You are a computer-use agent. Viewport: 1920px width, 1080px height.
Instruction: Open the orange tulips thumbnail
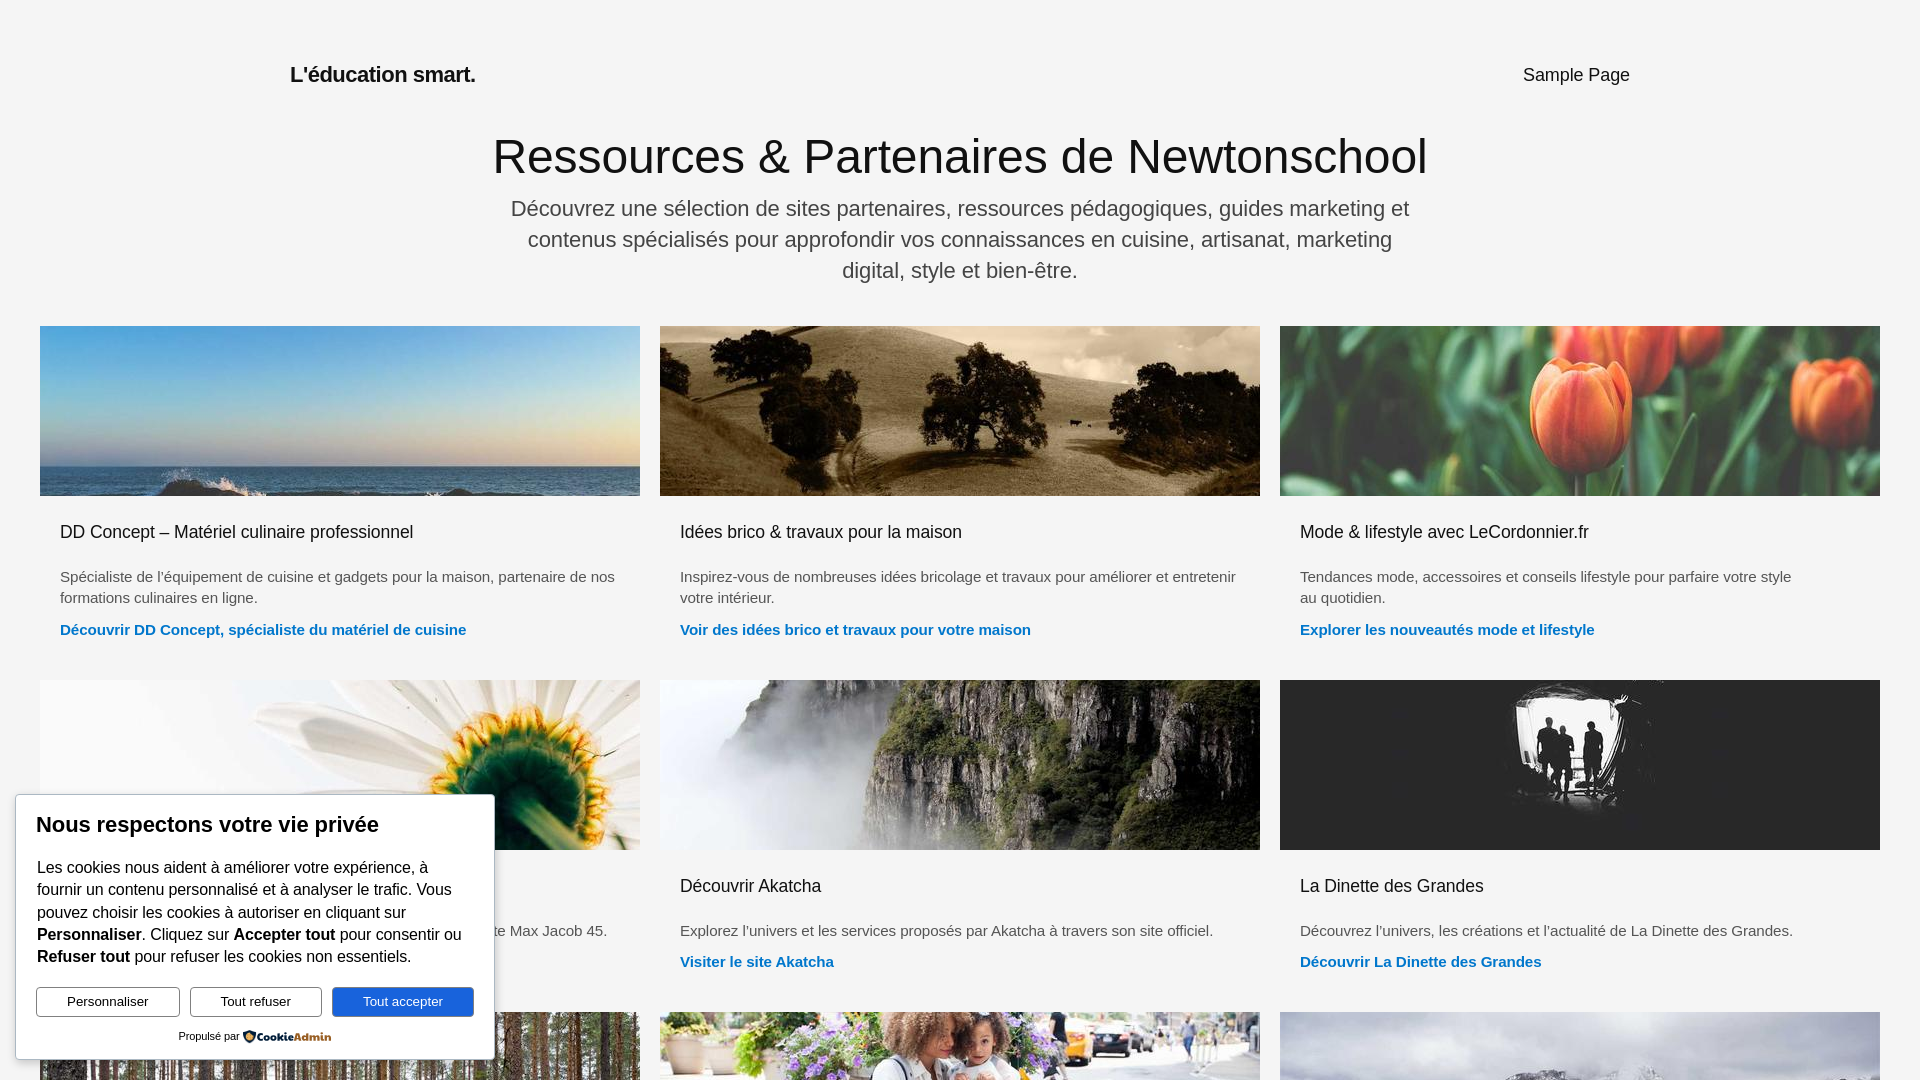pyautogui.click(x=1580, y=411)
